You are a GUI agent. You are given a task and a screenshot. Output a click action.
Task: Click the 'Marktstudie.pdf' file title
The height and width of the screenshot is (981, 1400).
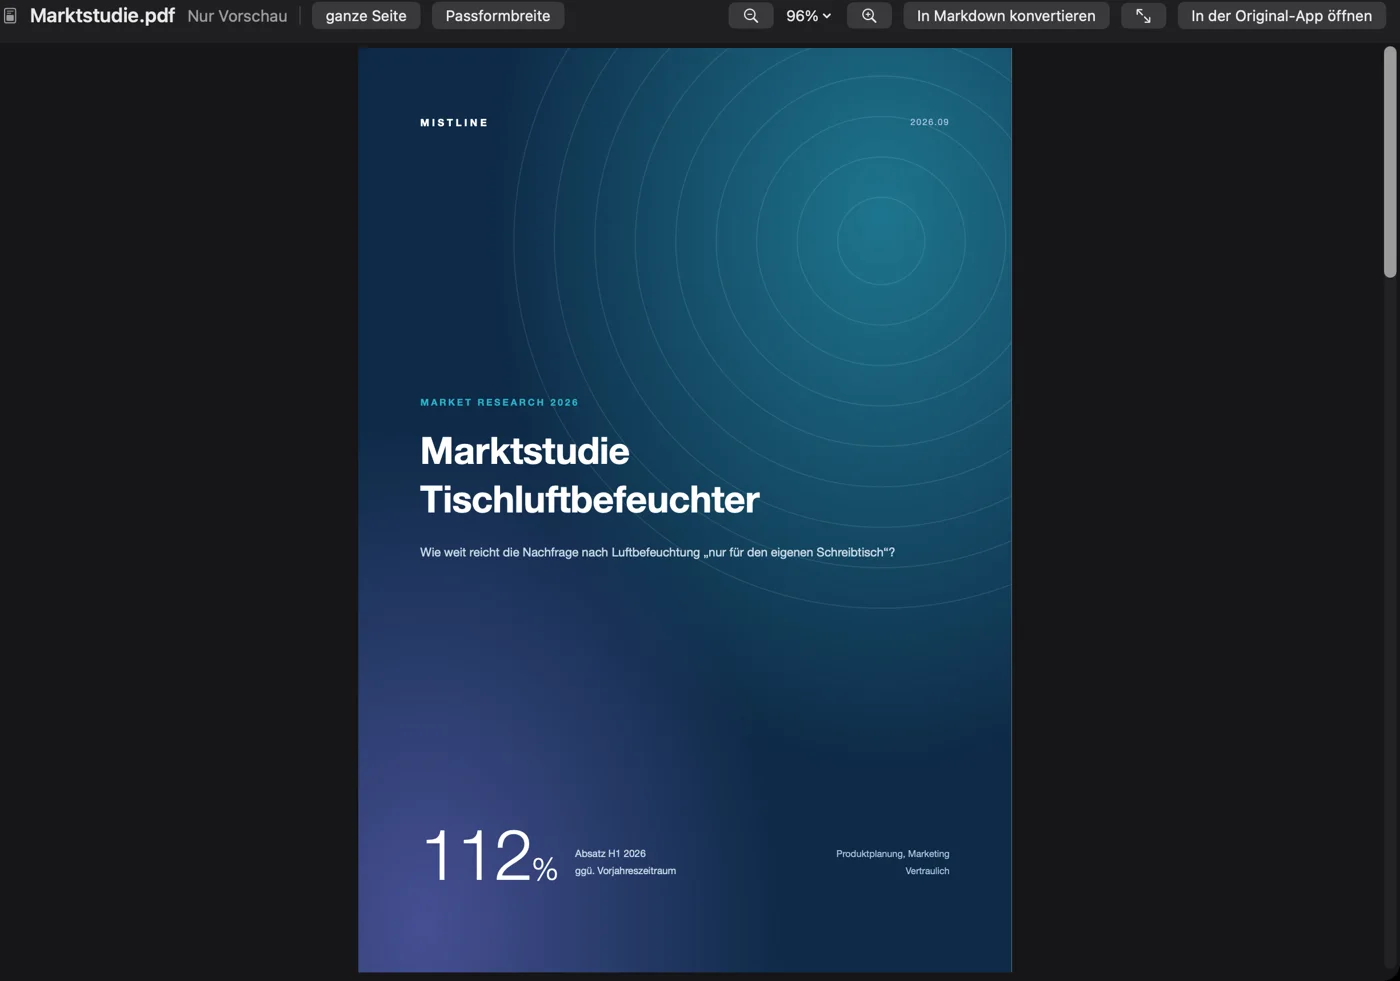pos(102,16)
